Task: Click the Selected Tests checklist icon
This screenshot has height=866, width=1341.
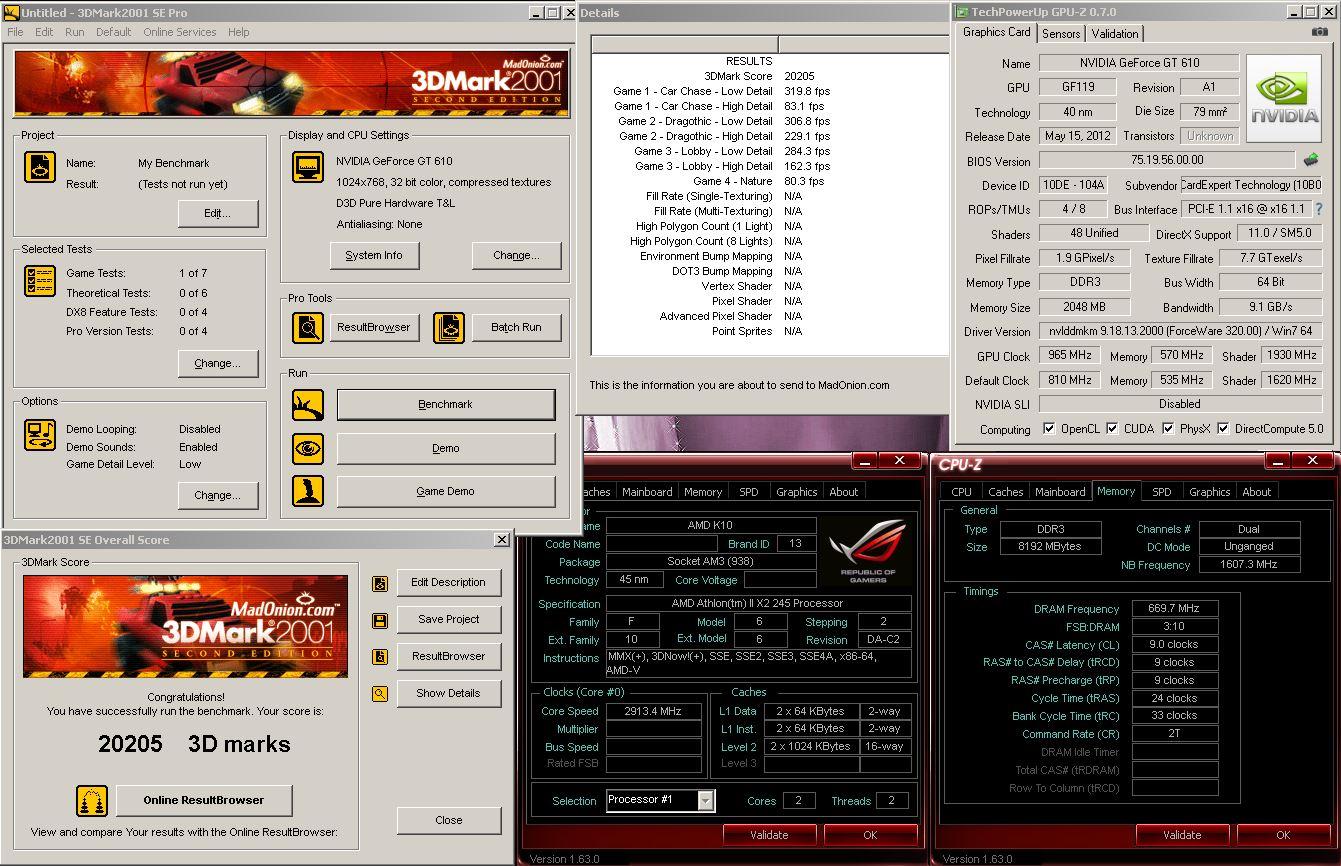Action: point(40,281)
